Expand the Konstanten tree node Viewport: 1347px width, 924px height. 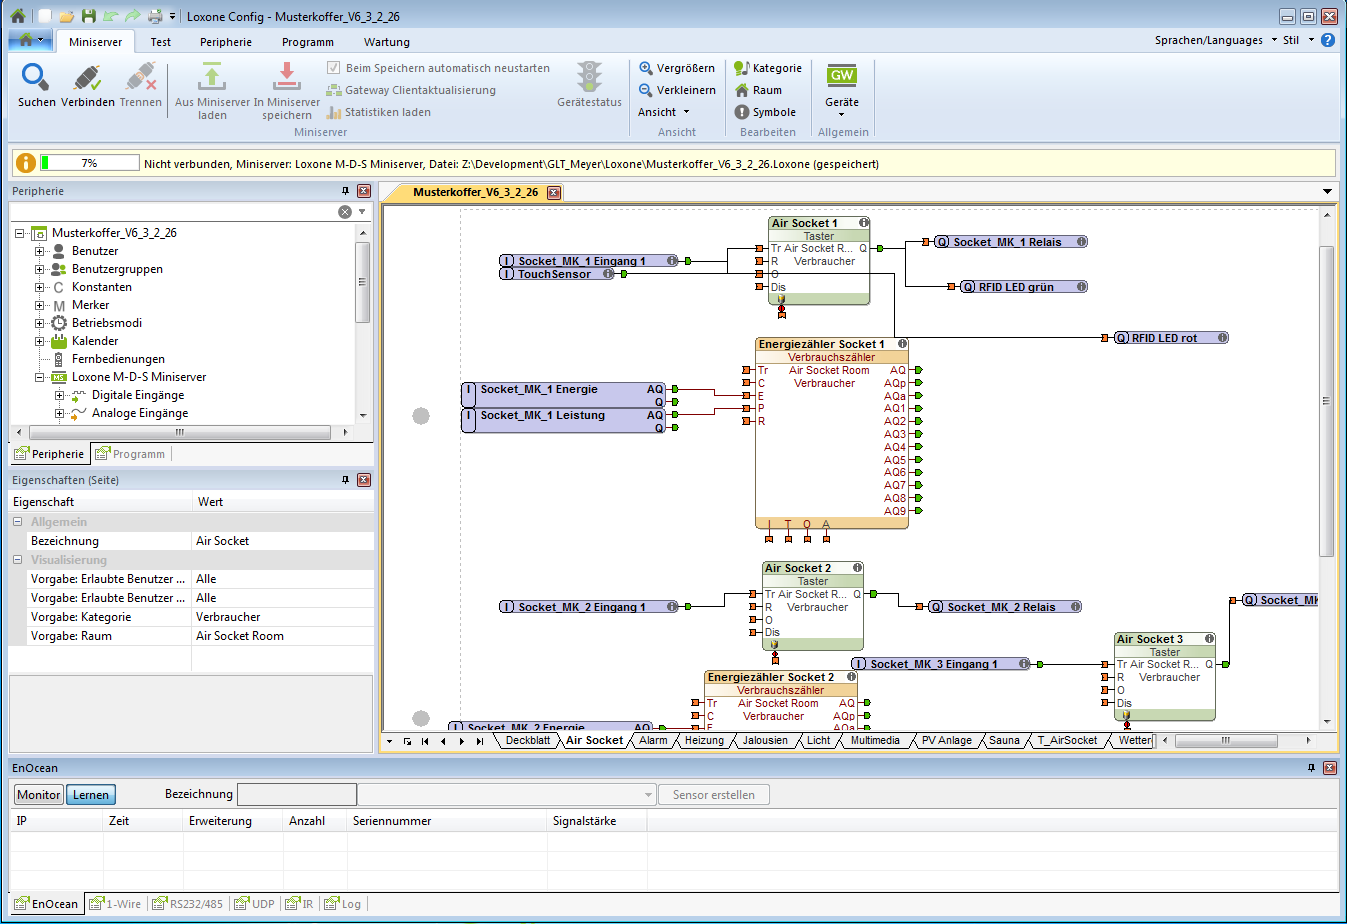pyautogui.click(x=40, y=287)
